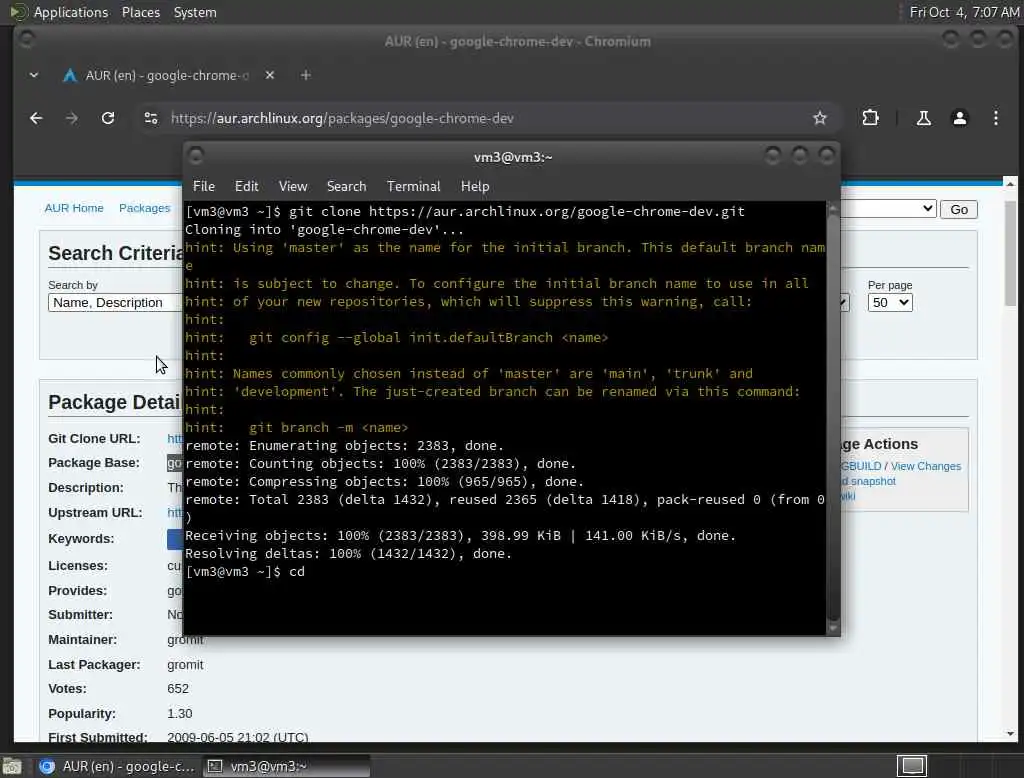
Task: Go back with Chromium's back arrow
Action: [x=36, y=118]
